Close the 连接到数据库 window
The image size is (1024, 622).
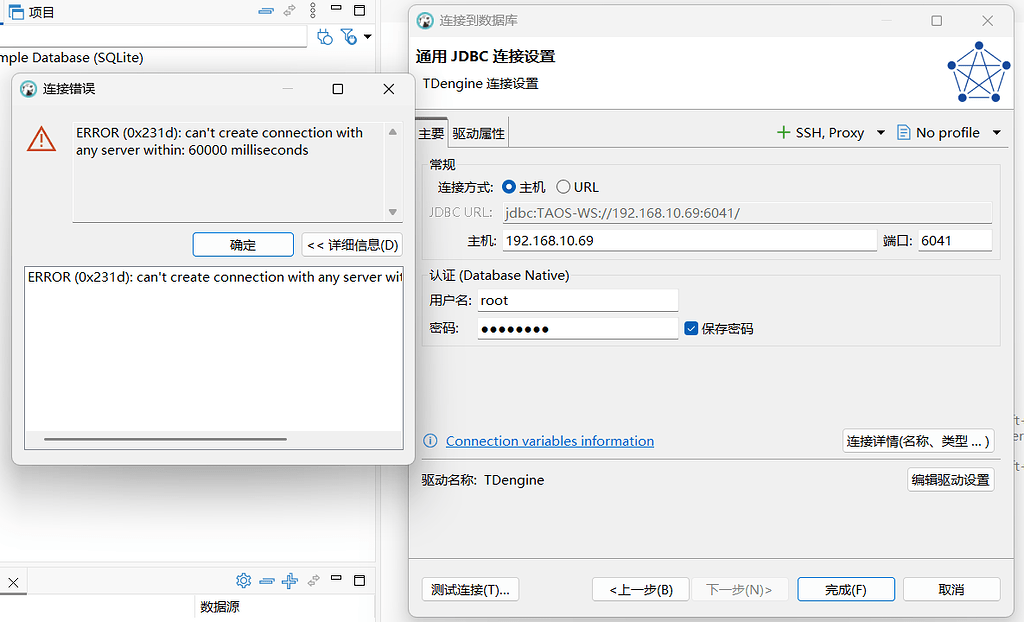point(987,21)
